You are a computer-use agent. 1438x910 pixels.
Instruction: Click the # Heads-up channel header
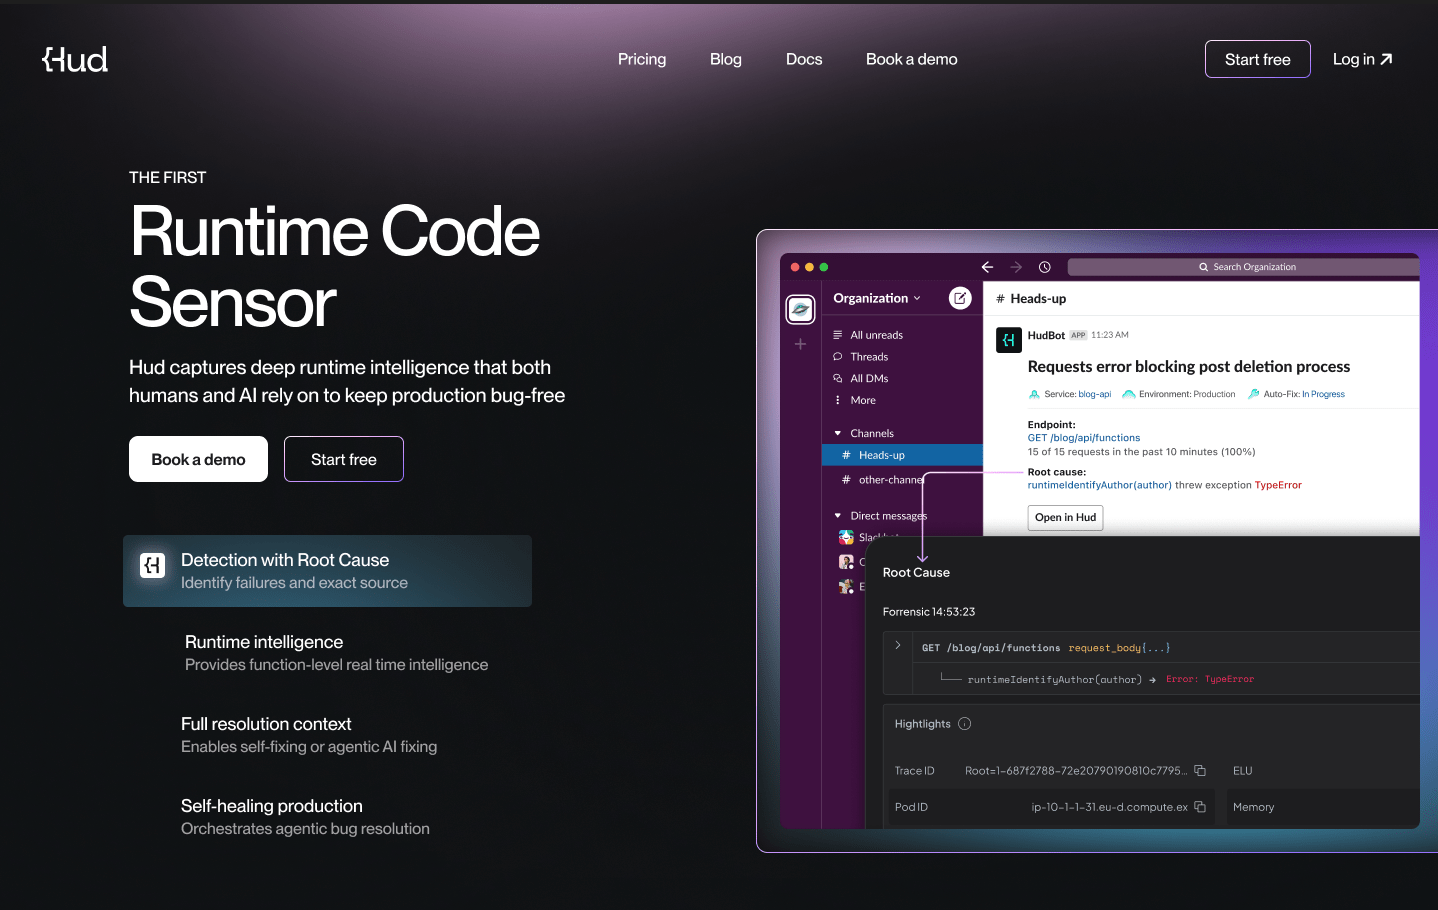pos(1031,299)
